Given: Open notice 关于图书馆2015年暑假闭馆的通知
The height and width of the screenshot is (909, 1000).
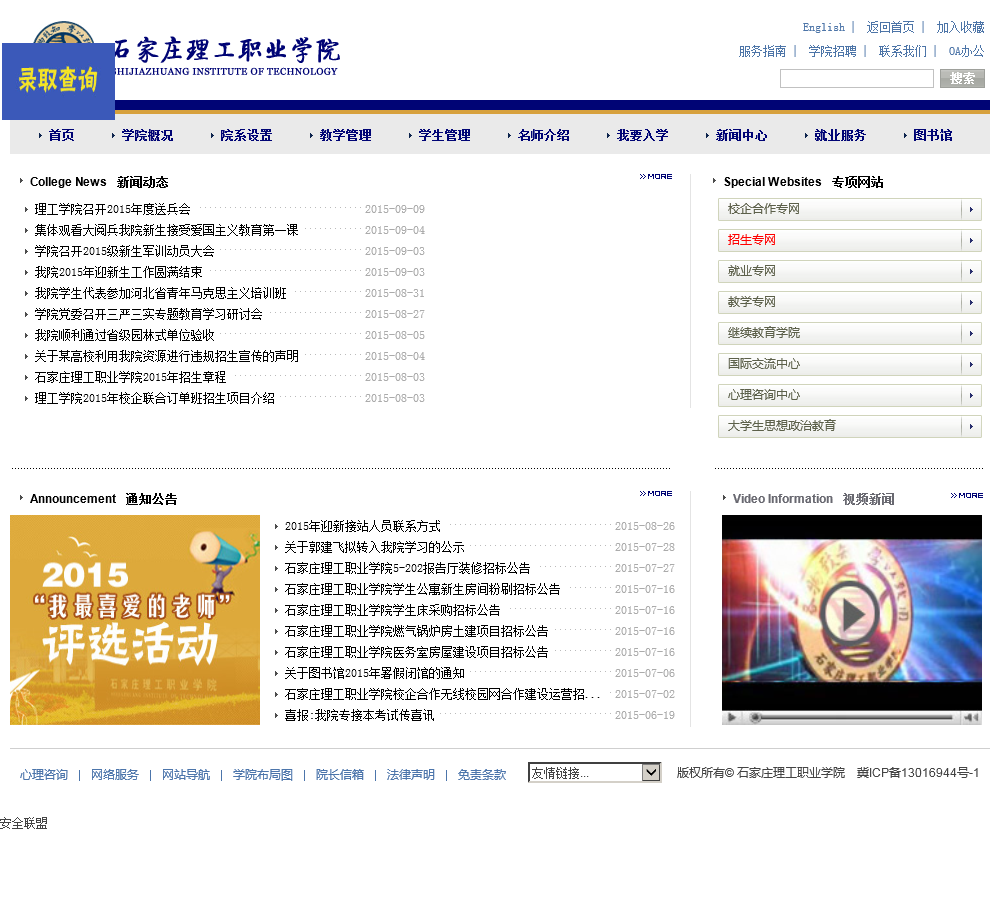Looking at the screenshot, I should click(374, 674).
